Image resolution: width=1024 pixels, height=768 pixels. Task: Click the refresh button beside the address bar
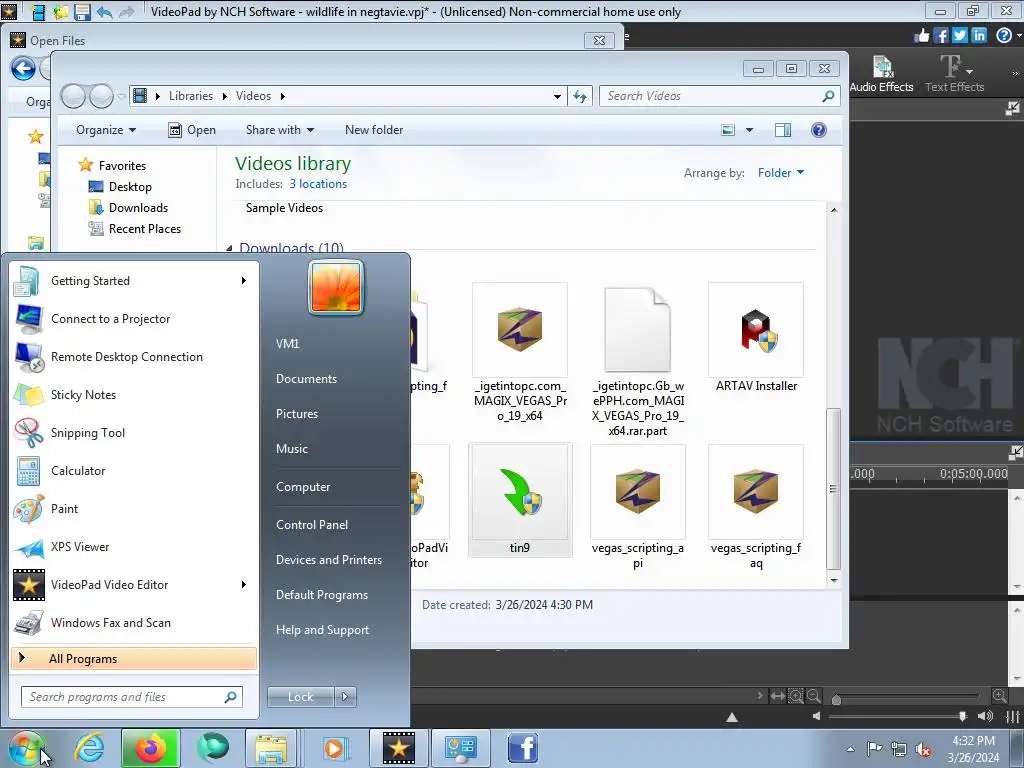tap(580, 97)
